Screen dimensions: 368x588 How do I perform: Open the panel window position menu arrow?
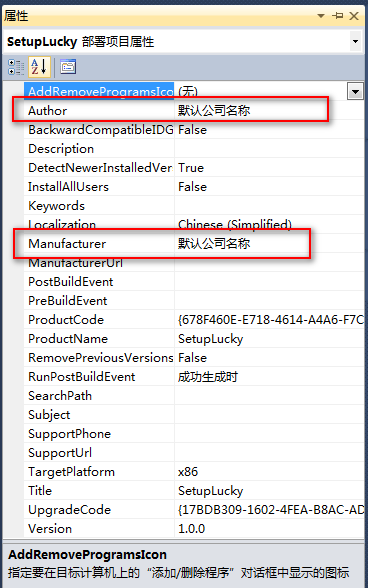[x=321, y=16]
